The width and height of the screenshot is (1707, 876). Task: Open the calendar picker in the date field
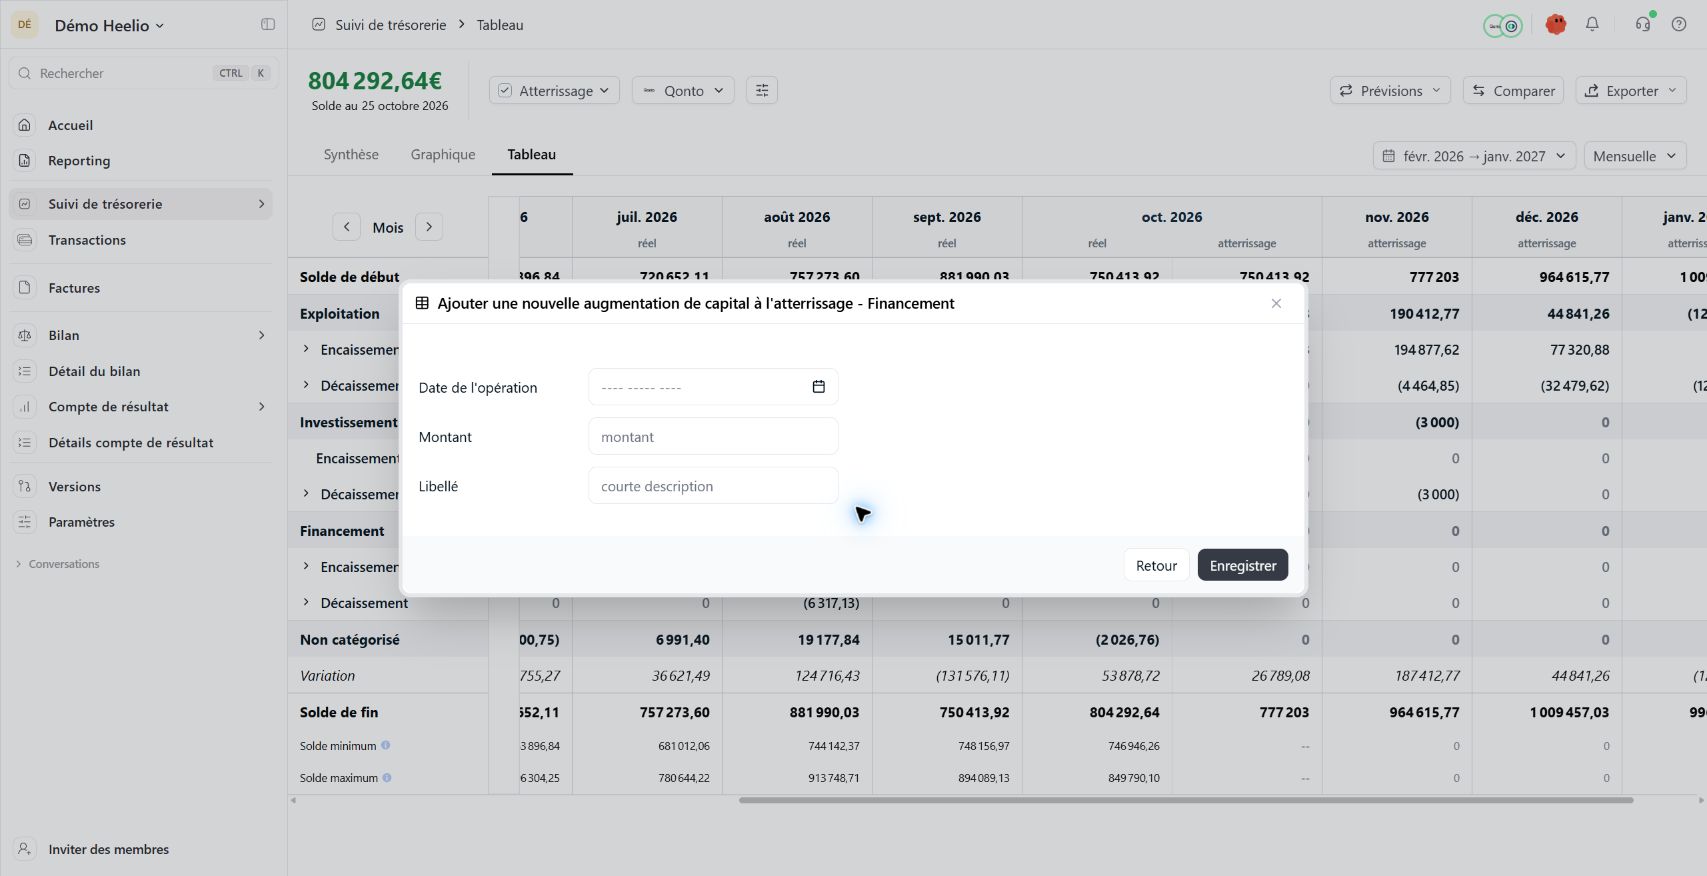pos(818,387)
